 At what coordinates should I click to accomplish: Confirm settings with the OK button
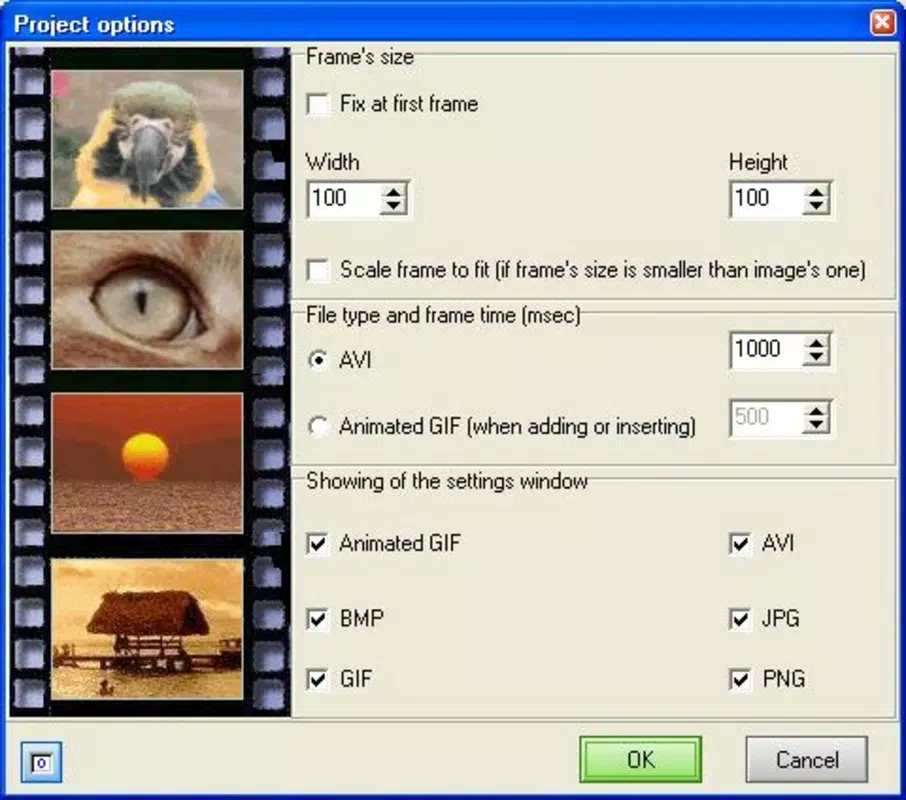pos(641,760)
